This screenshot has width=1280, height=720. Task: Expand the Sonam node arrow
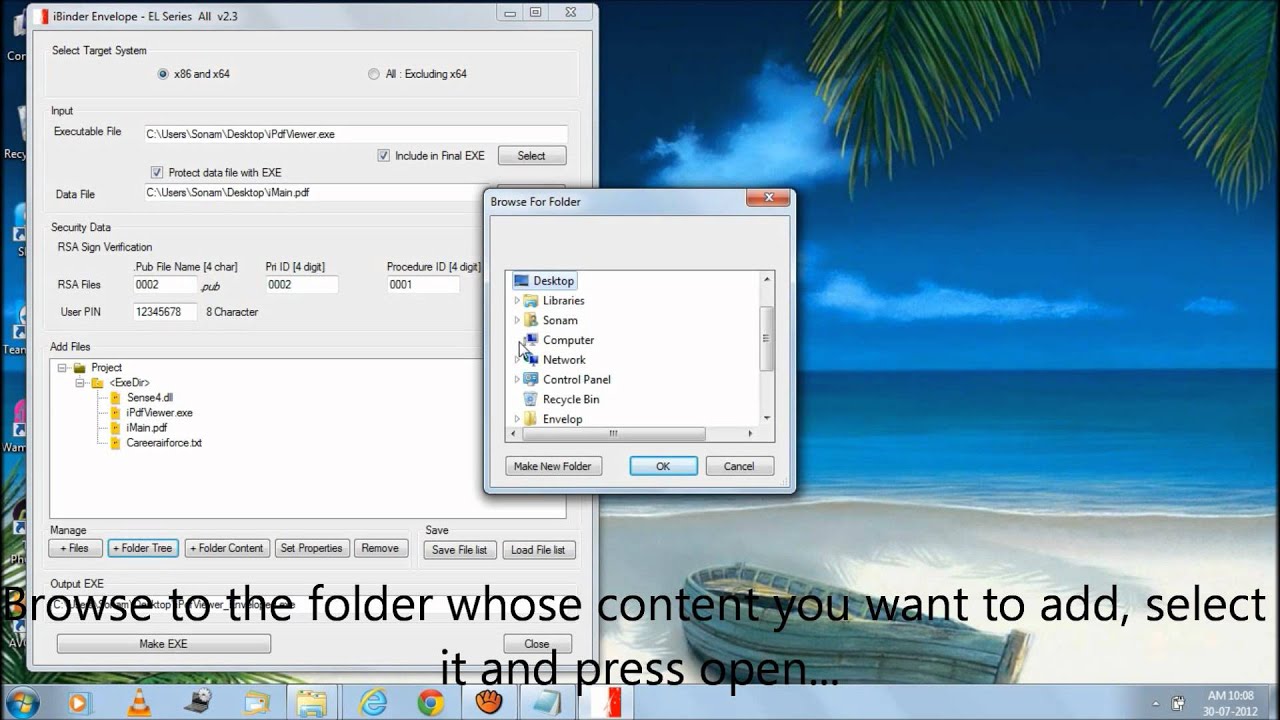click(x=517, y=320)
